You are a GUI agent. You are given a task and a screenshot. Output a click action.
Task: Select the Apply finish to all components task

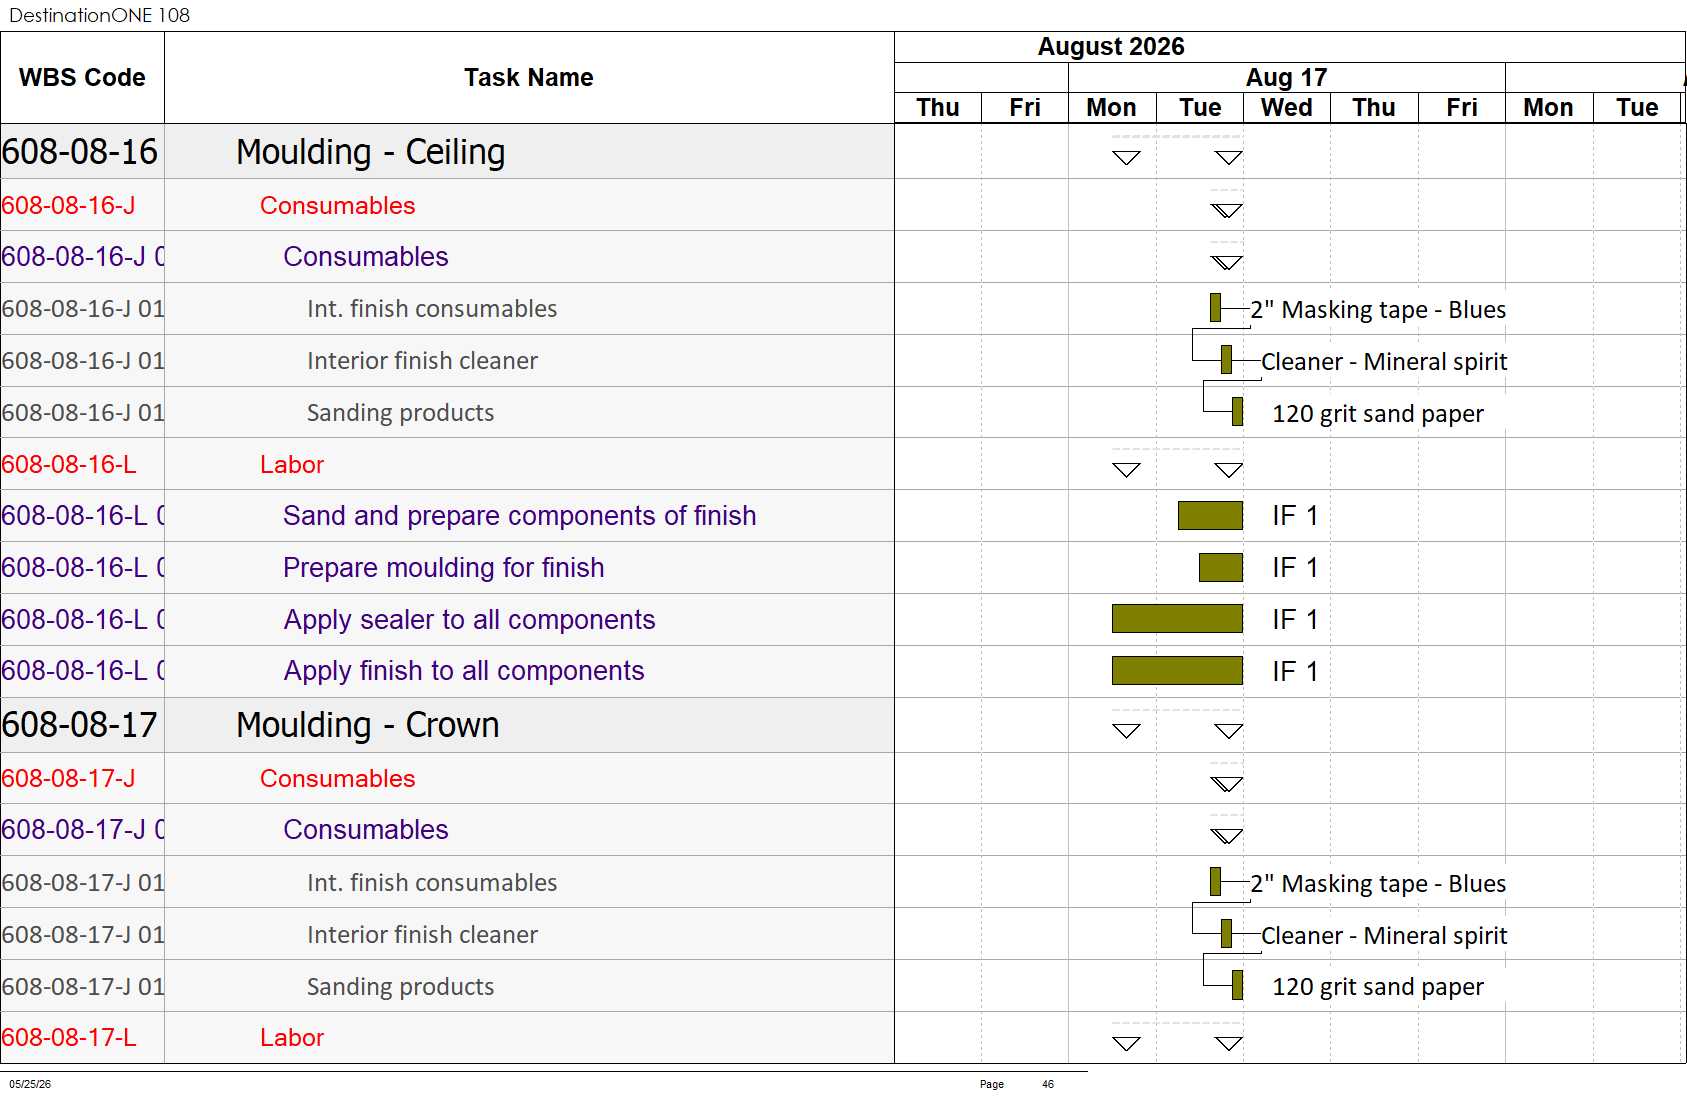point(464,671)
